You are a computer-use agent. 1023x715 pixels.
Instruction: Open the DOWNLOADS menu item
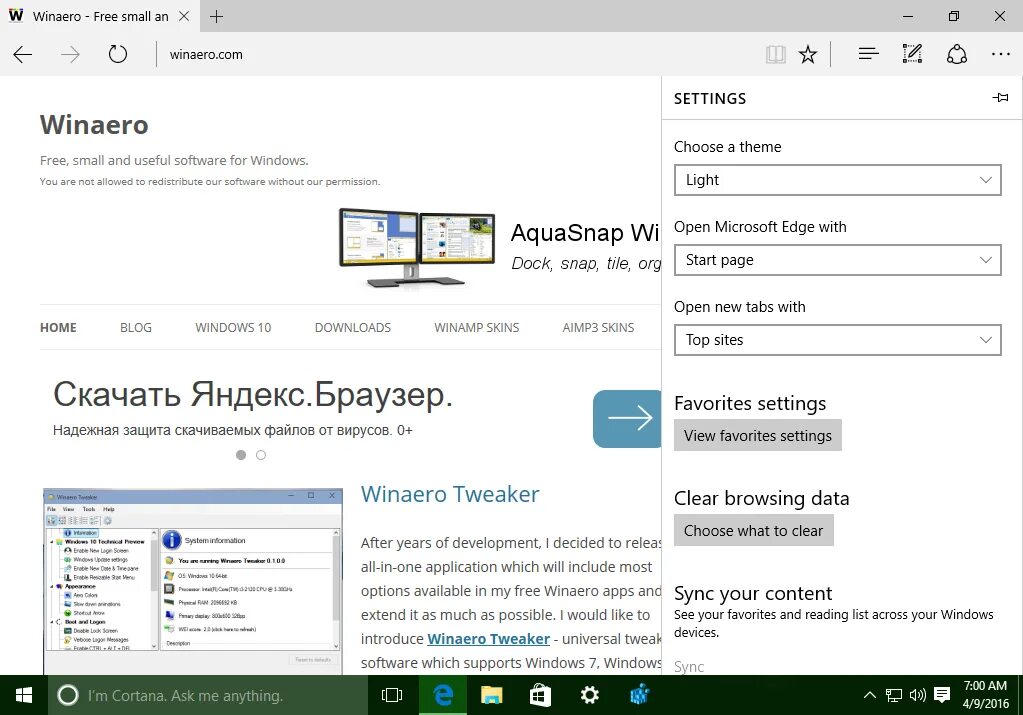pyautogui.click(x=352, y=327)
